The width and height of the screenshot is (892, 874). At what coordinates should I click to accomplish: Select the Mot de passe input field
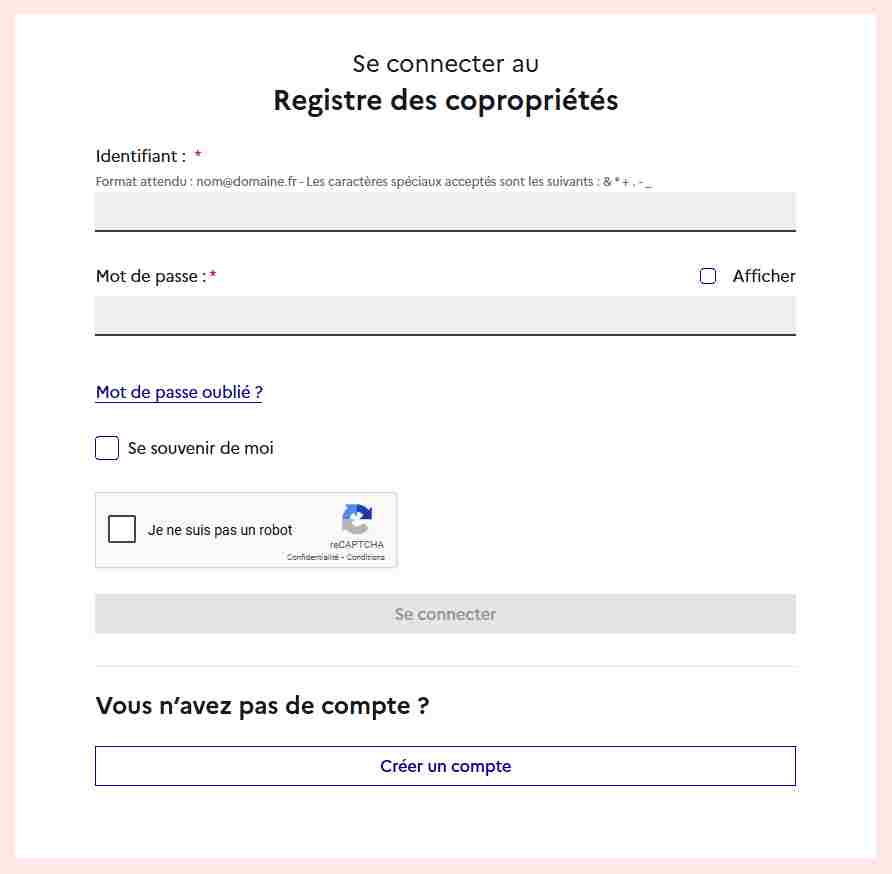[x=445, y=315]
